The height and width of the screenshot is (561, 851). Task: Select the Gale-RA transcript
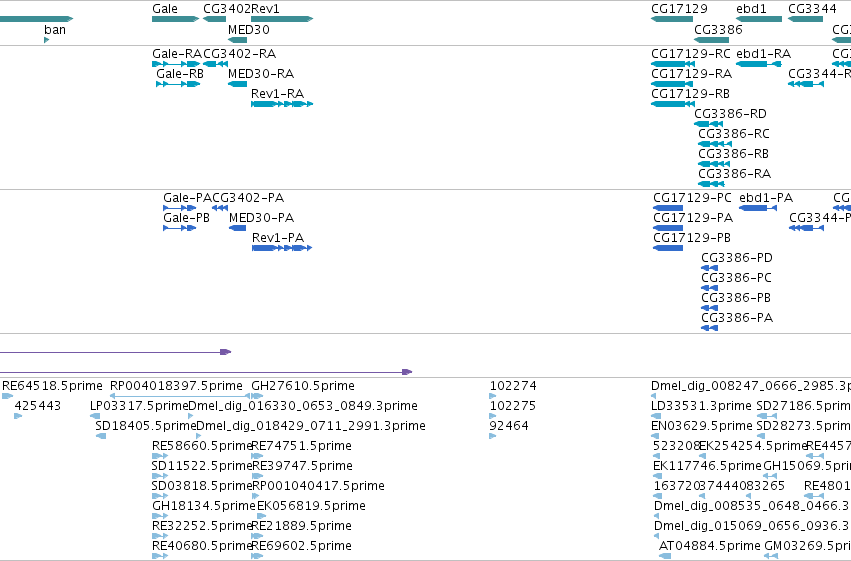coord(176,64)
